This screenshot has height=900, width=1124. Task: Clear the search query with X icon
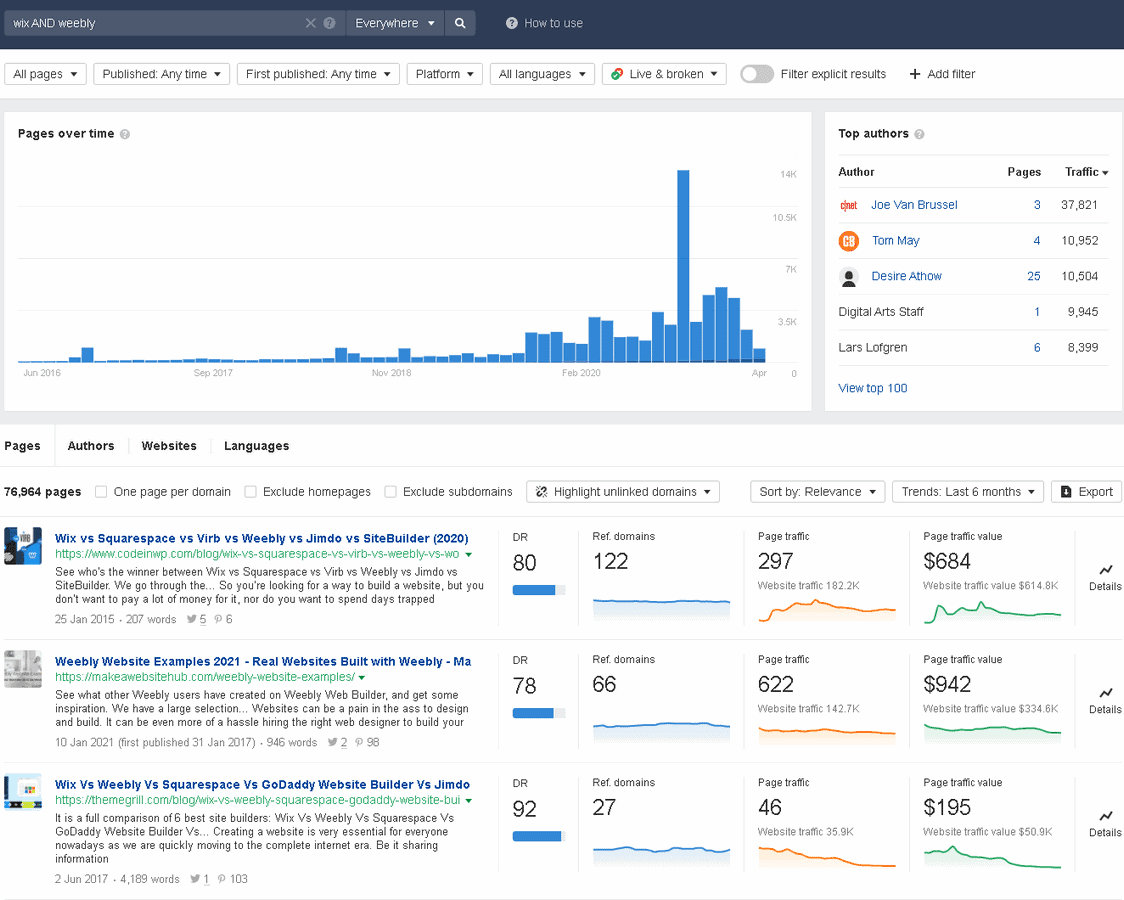[x=310, y=23]
